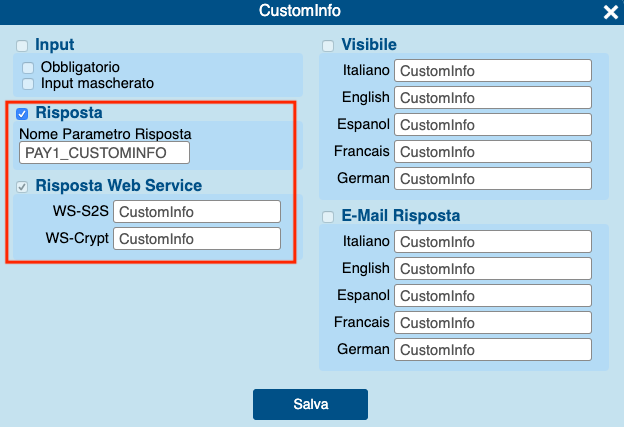The width and height of the screenshot is (624, 427).
Task: Click the Visibile Francais input
Action: (493, 152)
